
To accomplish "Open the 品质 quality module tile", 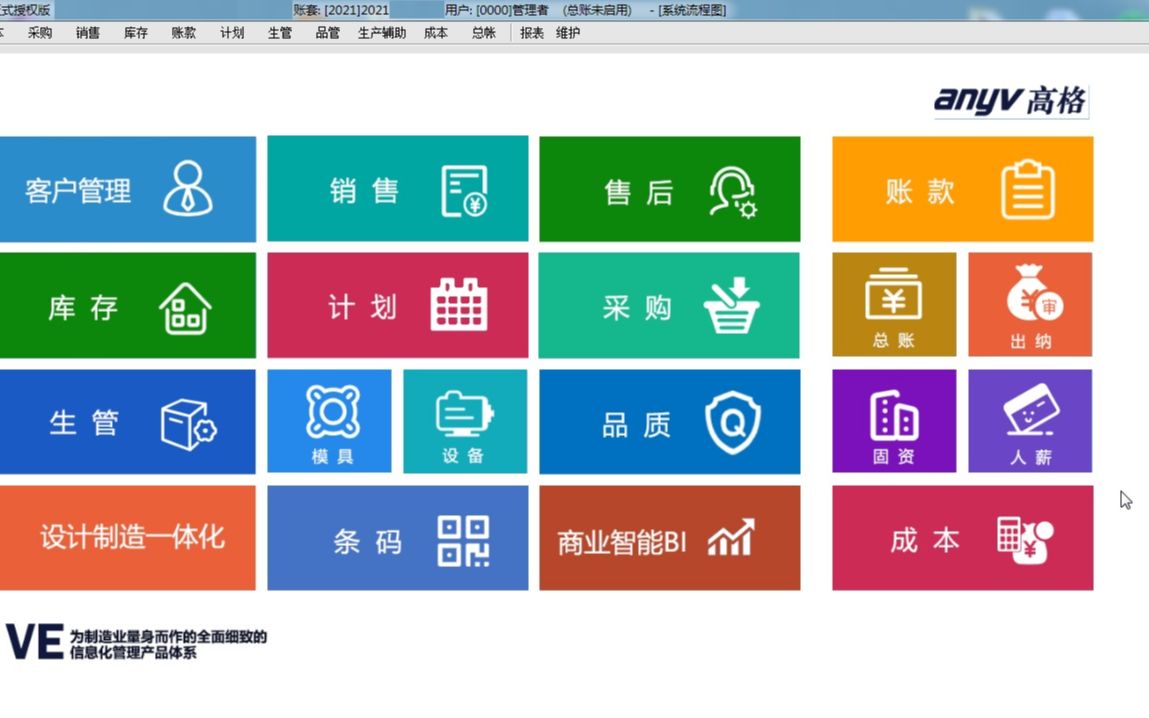I will pos(669,421).
